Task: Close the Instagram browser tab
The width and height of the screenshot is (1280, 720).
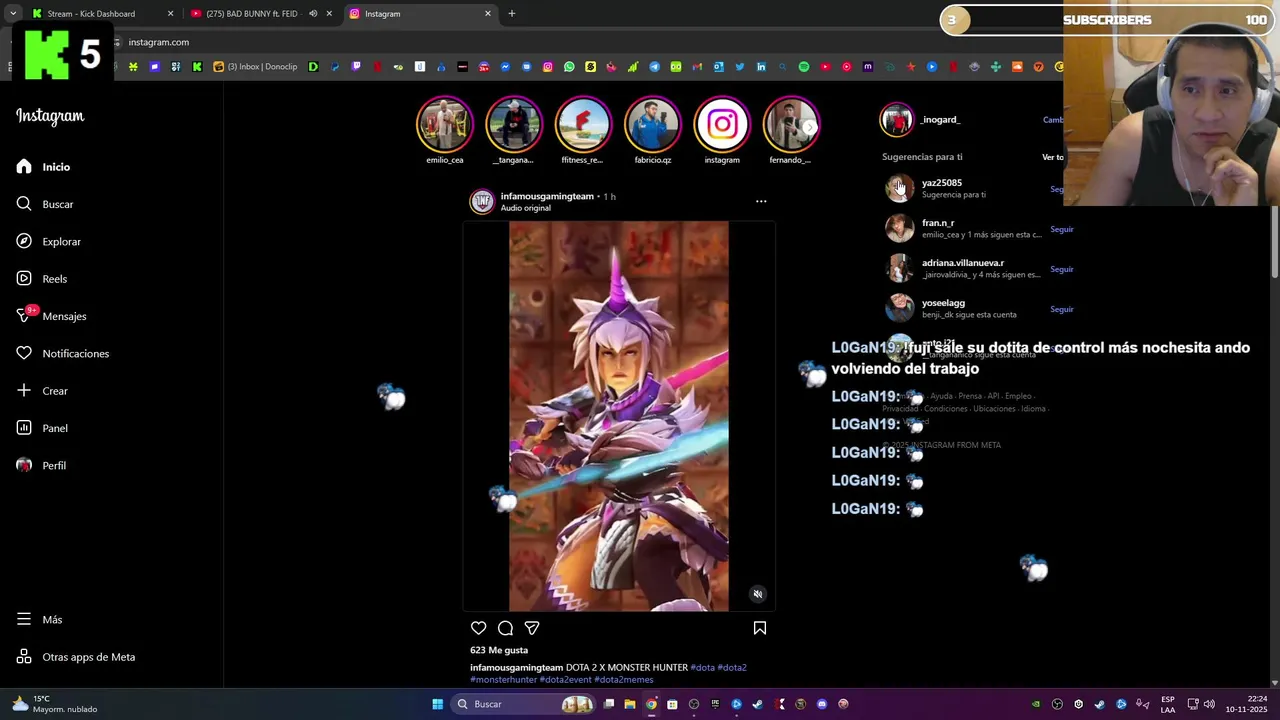Action: tap(488, 14)
